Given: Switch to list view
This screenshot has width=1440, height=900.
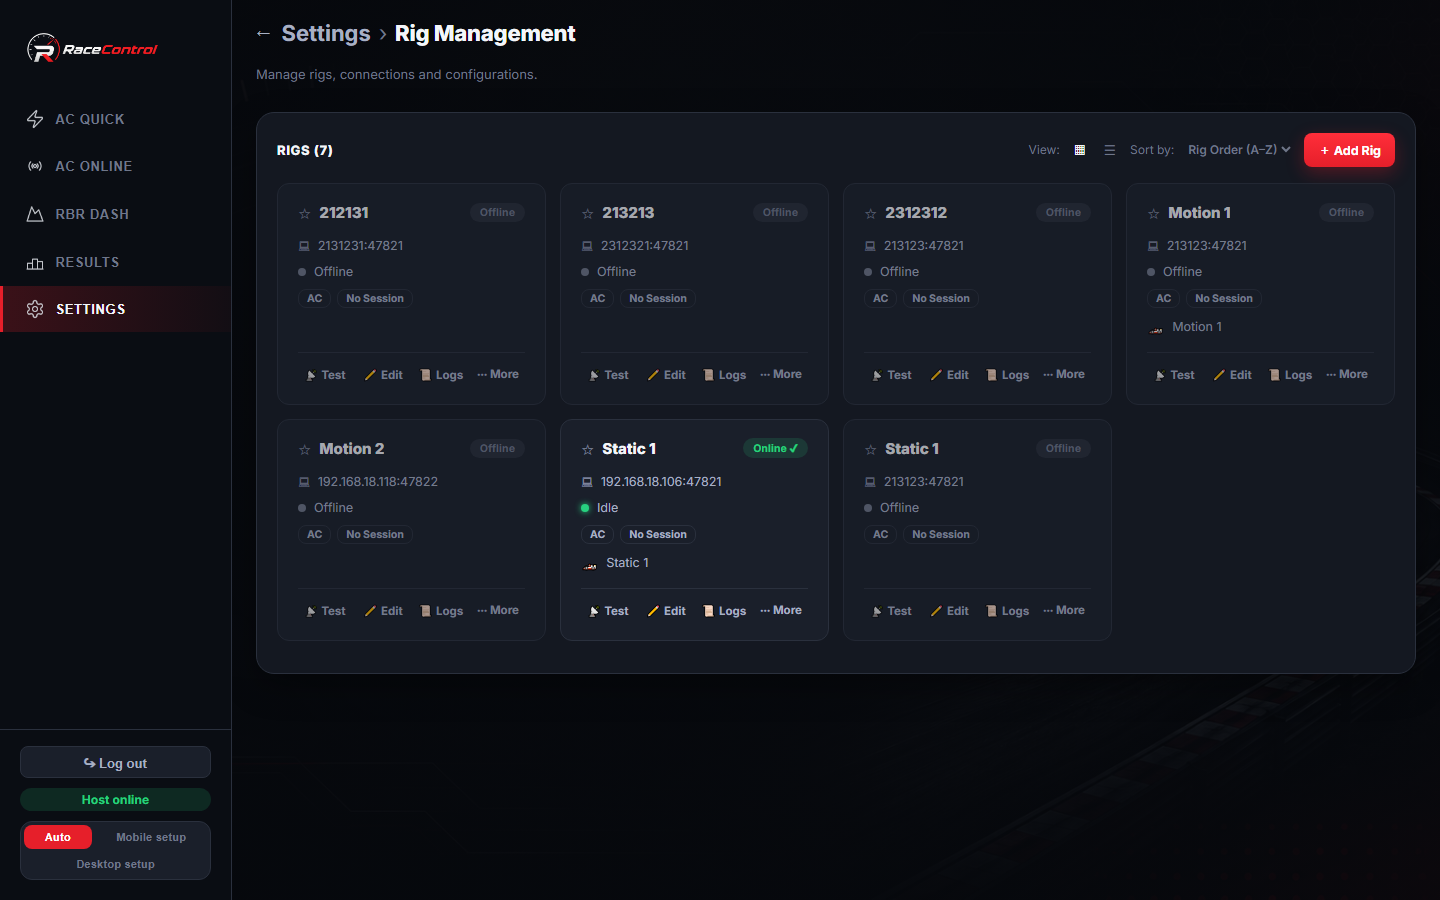Looking at the screenshot, I should coord(1109,150).
